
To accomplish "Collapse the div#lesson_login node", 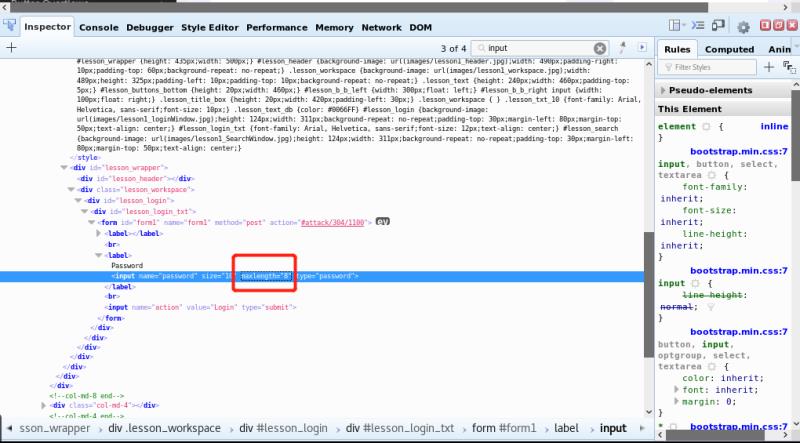I will 78,201.
